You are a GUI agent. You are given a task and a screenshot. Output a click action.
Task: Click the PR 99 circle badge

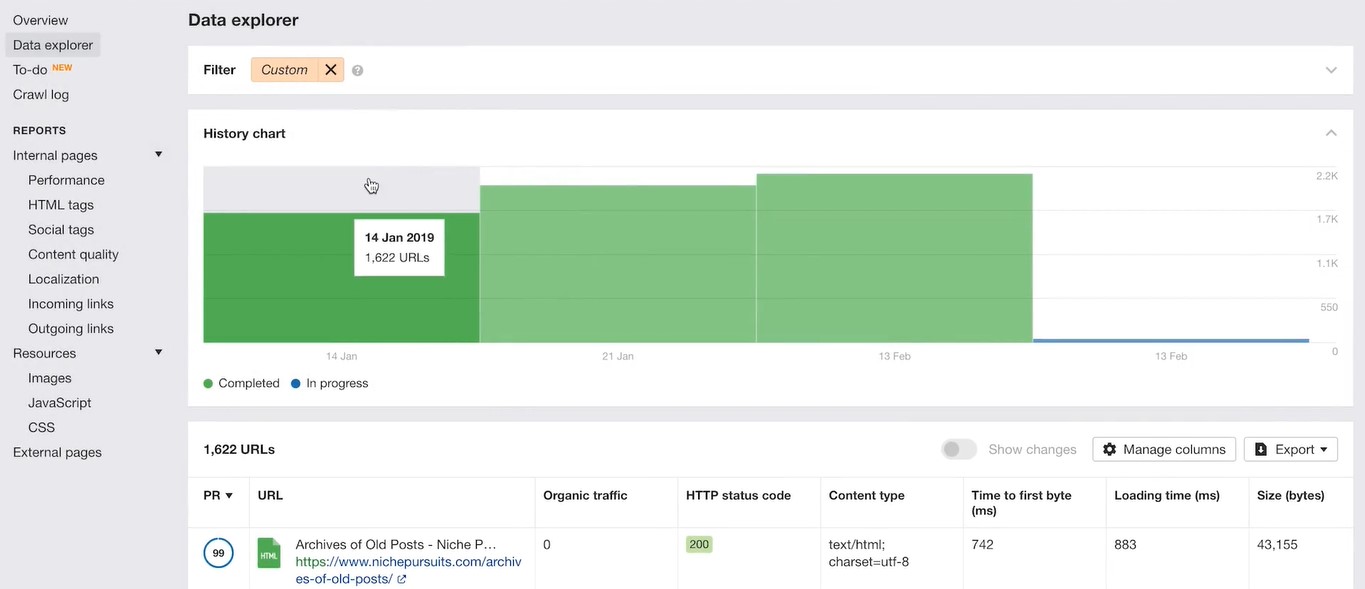[218, 553]
